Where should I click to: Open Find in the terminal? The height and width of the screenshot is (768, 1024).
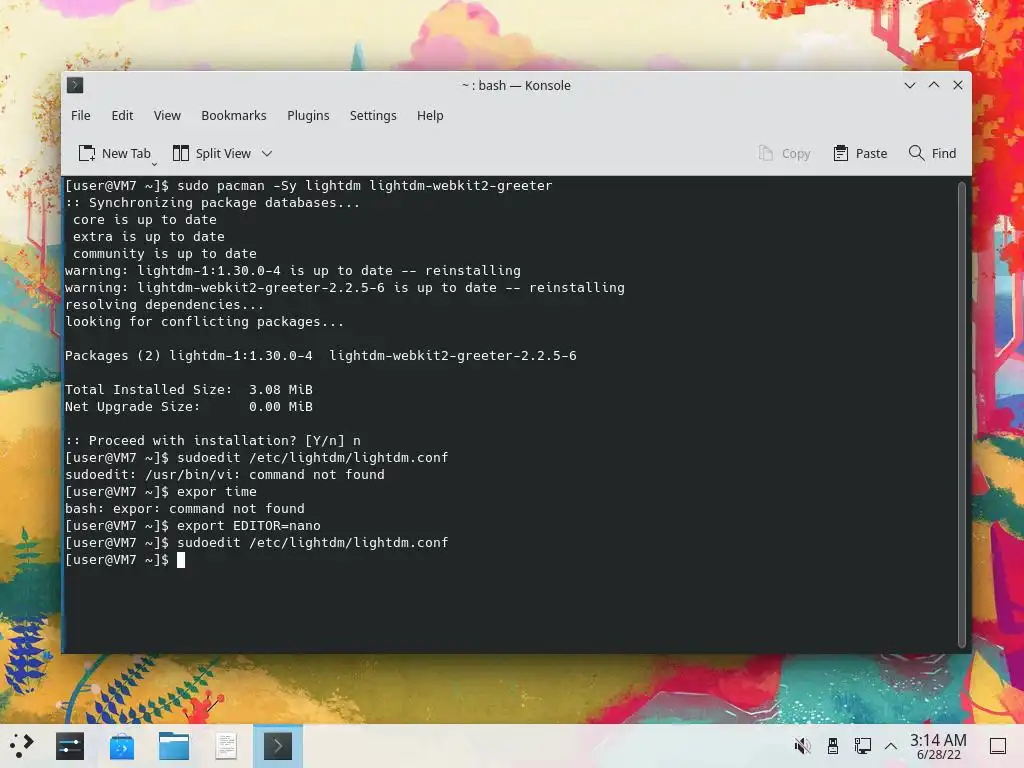[933, 153]
